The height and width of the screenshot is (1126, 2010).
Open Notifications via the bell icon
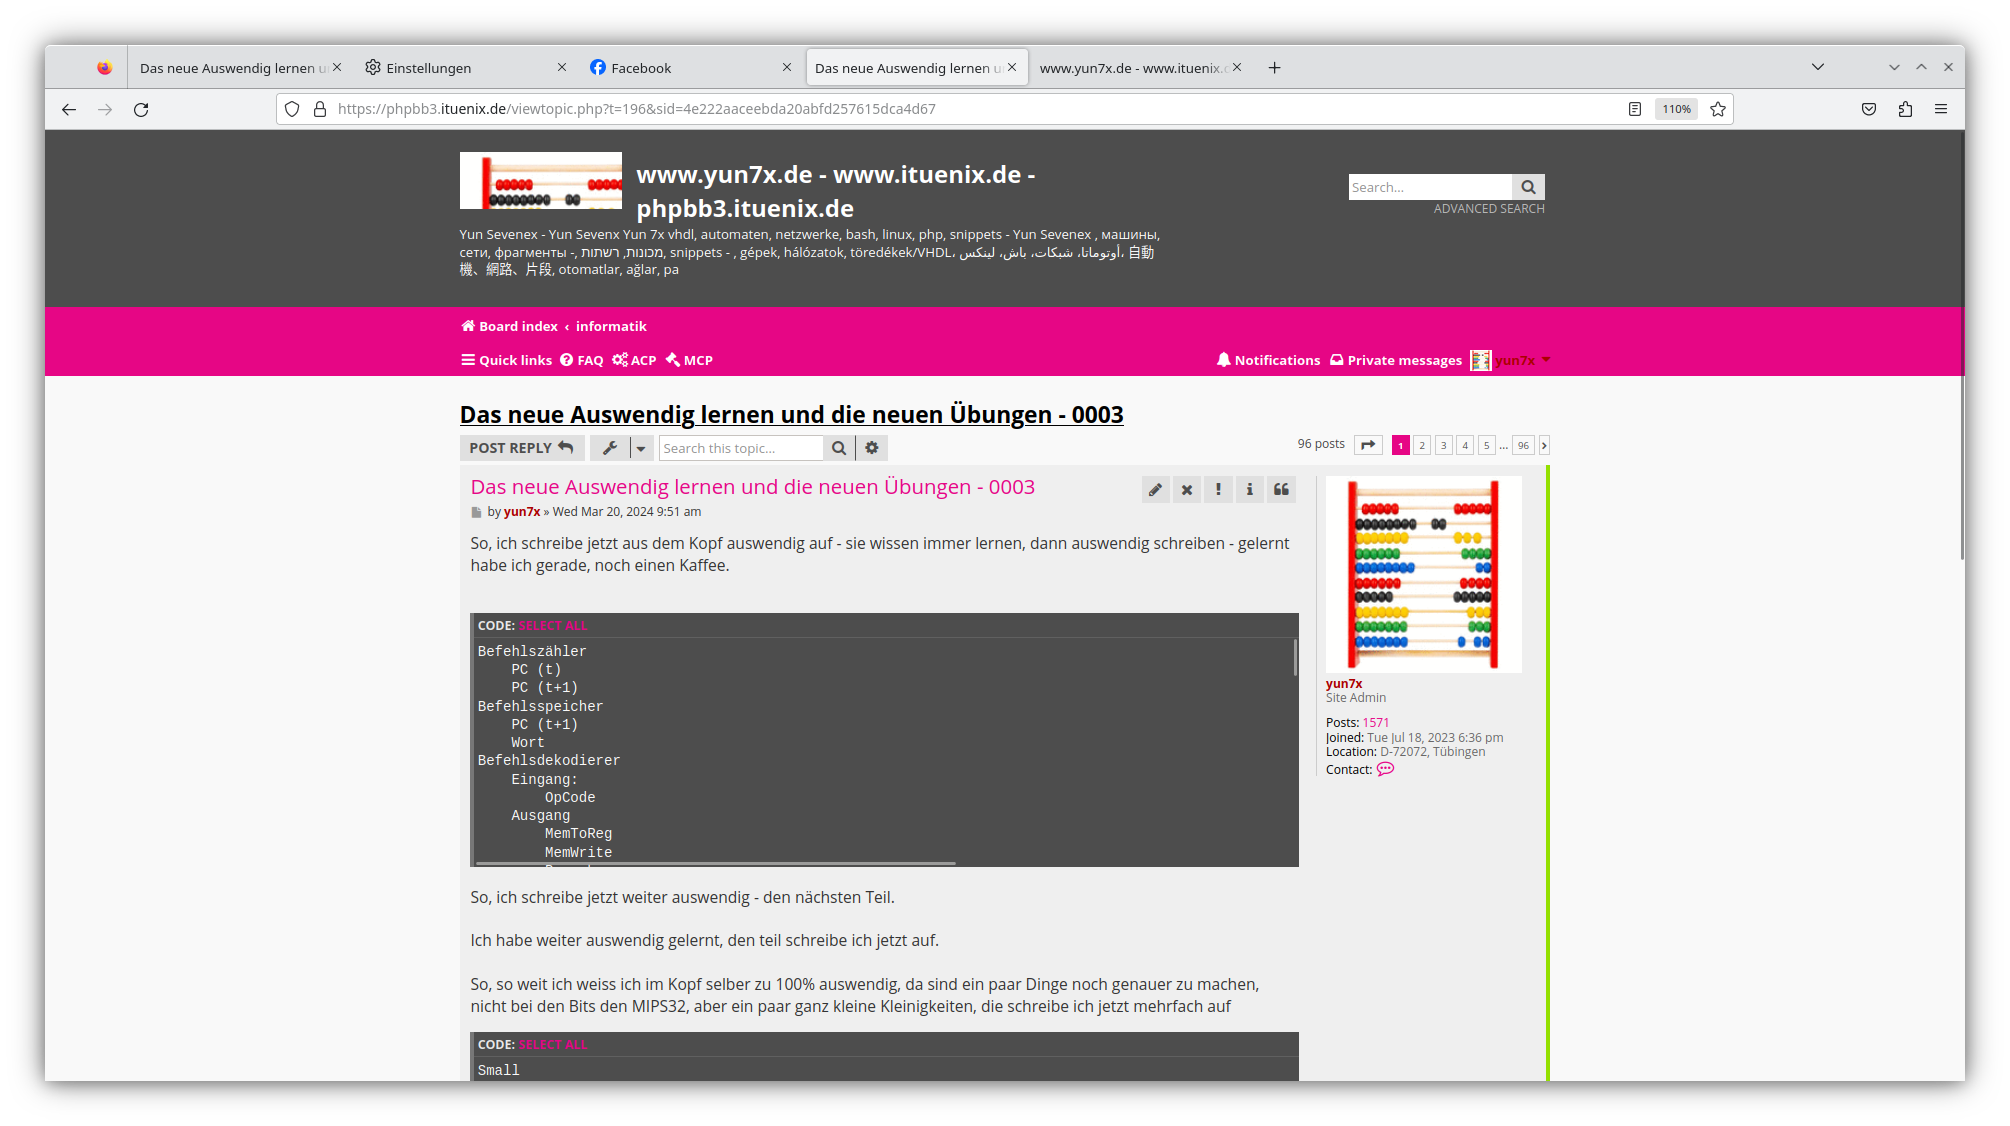(x=1223, y=360)
